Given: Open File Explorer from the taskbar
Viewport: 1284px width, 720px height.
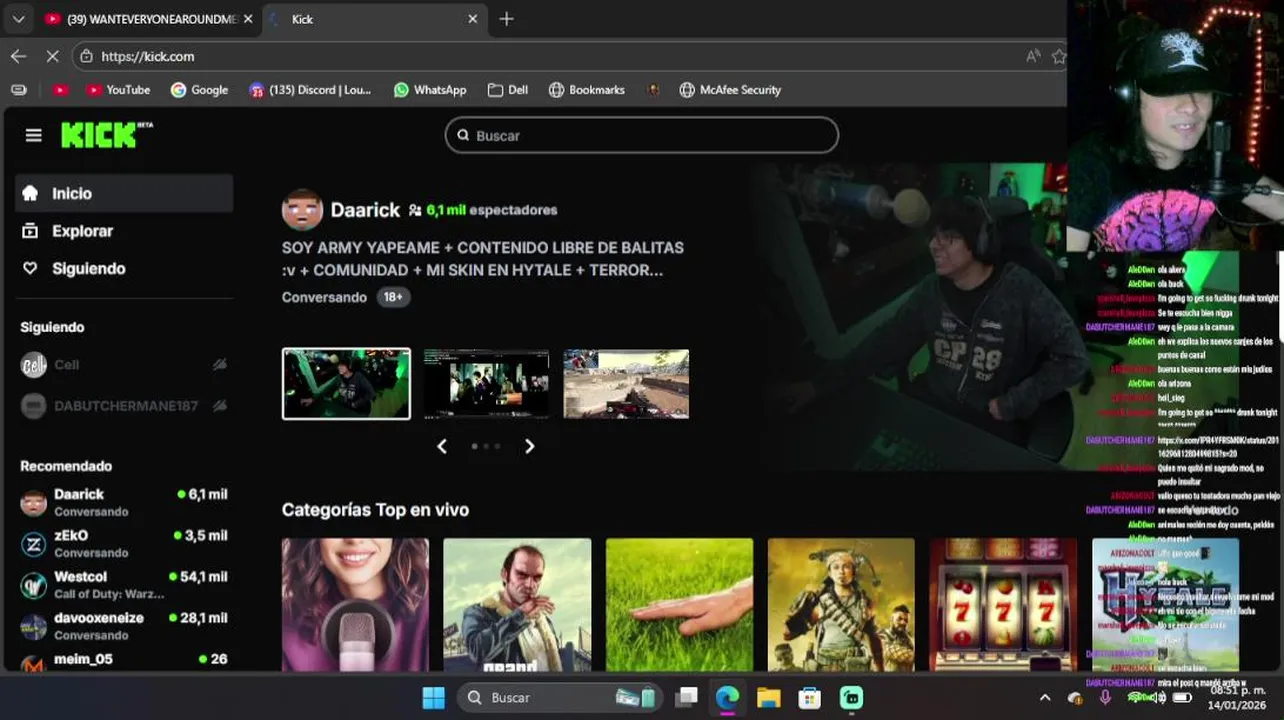Looking at the screenshot, I should (x=768, y=697).
